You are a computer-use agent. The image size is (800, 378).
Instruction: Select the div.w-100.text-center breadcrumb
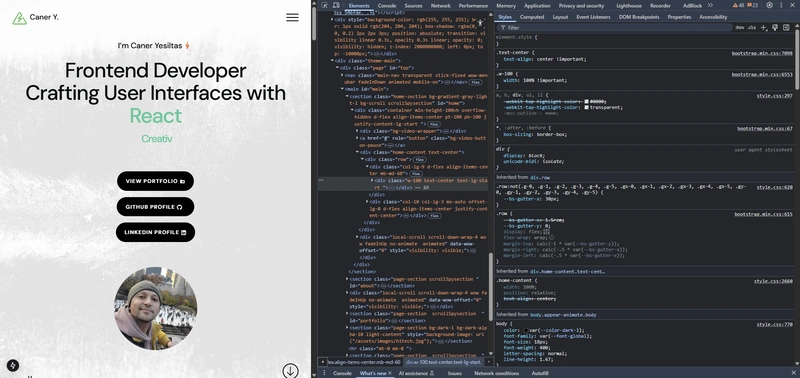pos(443,362)
